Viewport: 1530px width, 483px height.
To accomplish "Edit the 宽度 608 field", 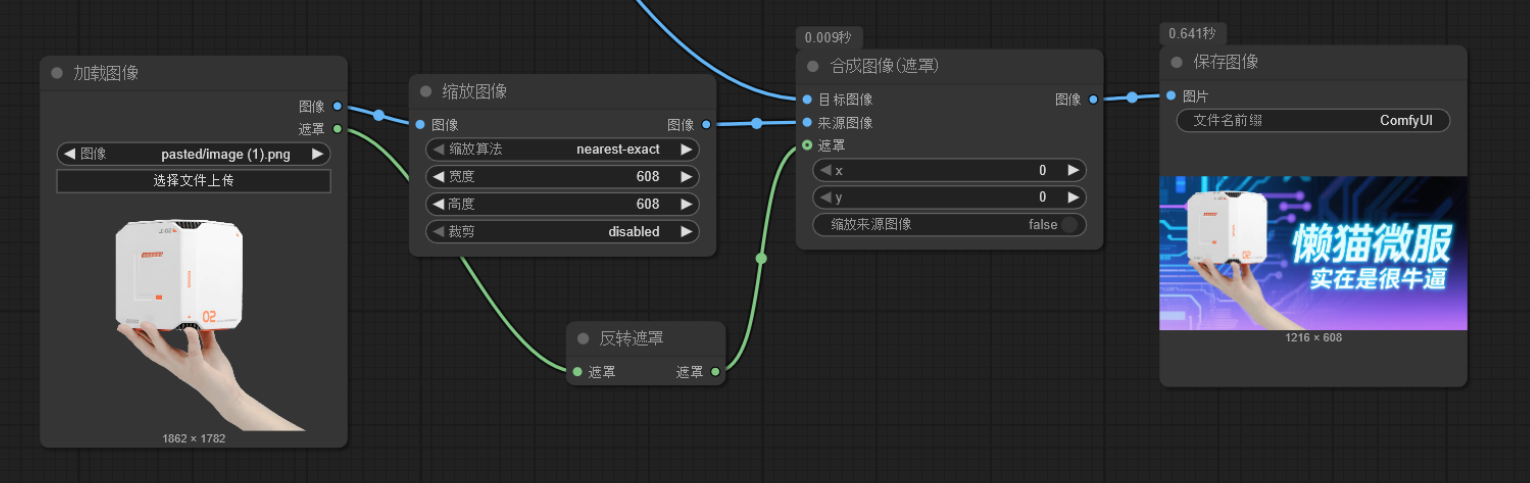I will pos(563,177).
